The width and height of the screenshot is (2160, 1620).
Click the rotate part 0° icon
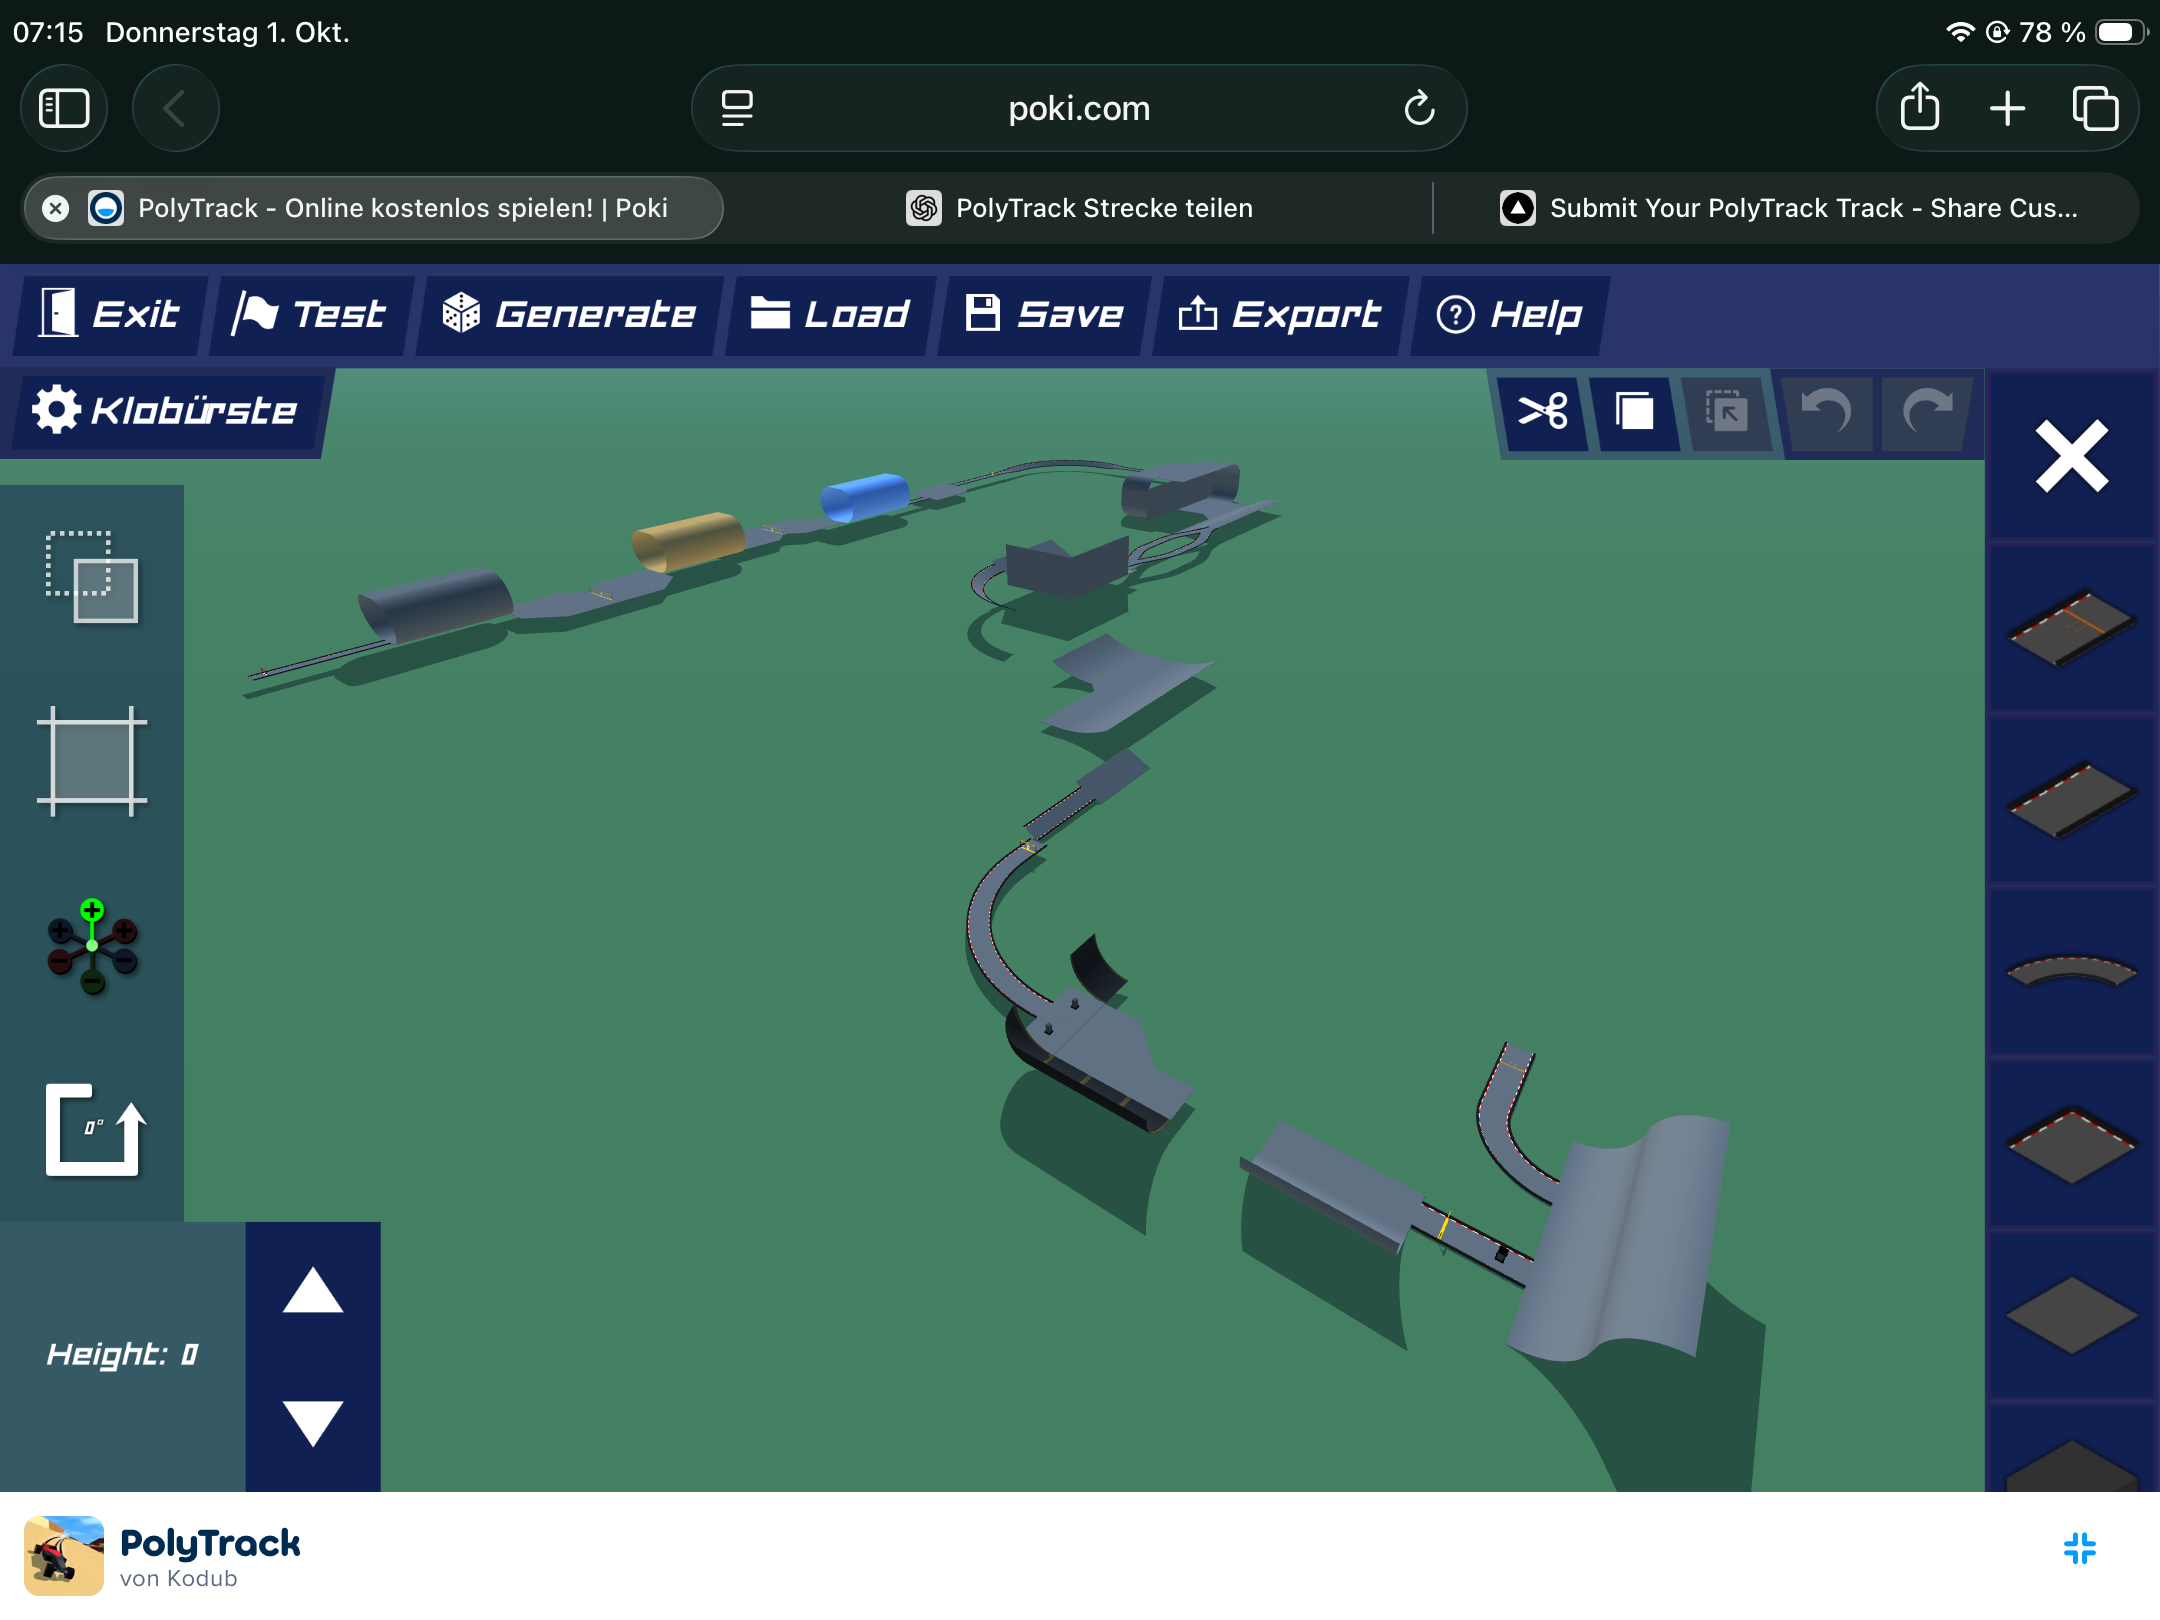tap(95, 1129)
